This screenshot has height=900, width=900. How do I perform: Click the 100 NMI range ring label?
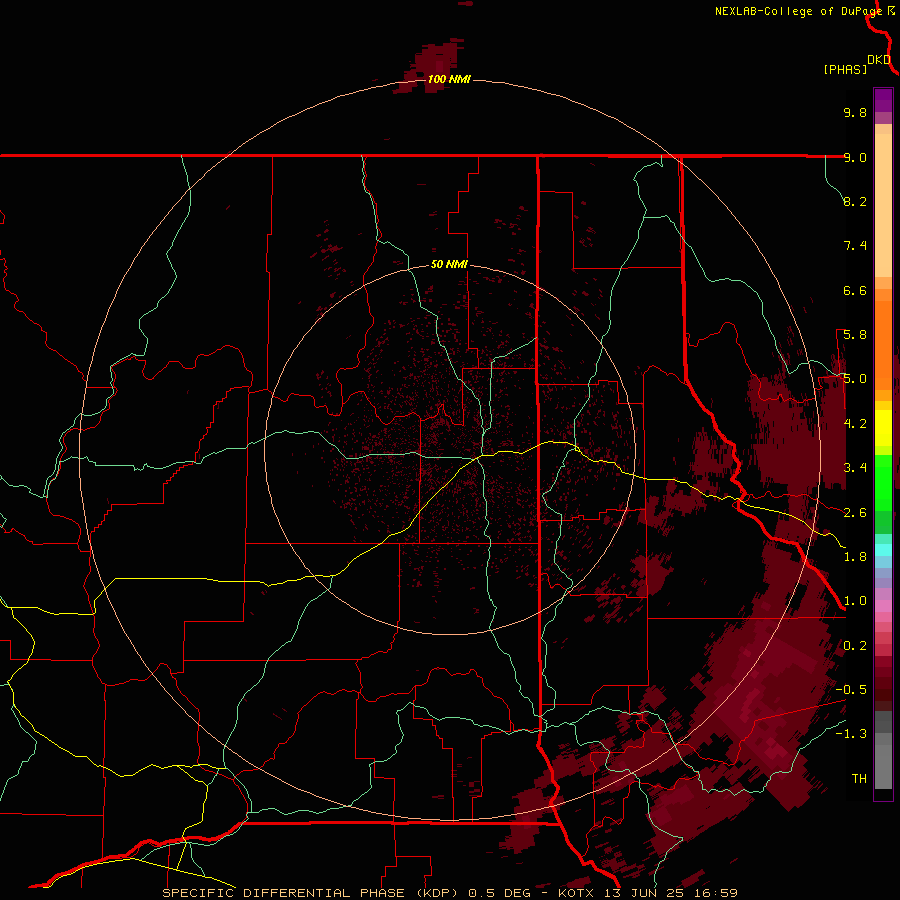point(449,79)
